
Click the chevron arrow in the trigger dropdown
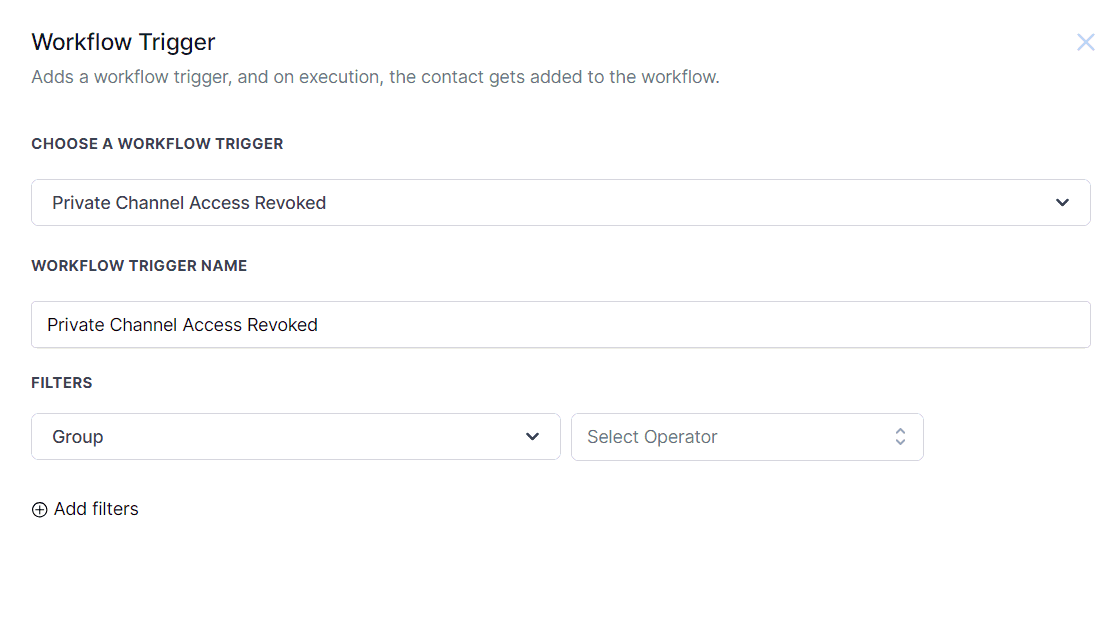click(x=1062, y=203)
